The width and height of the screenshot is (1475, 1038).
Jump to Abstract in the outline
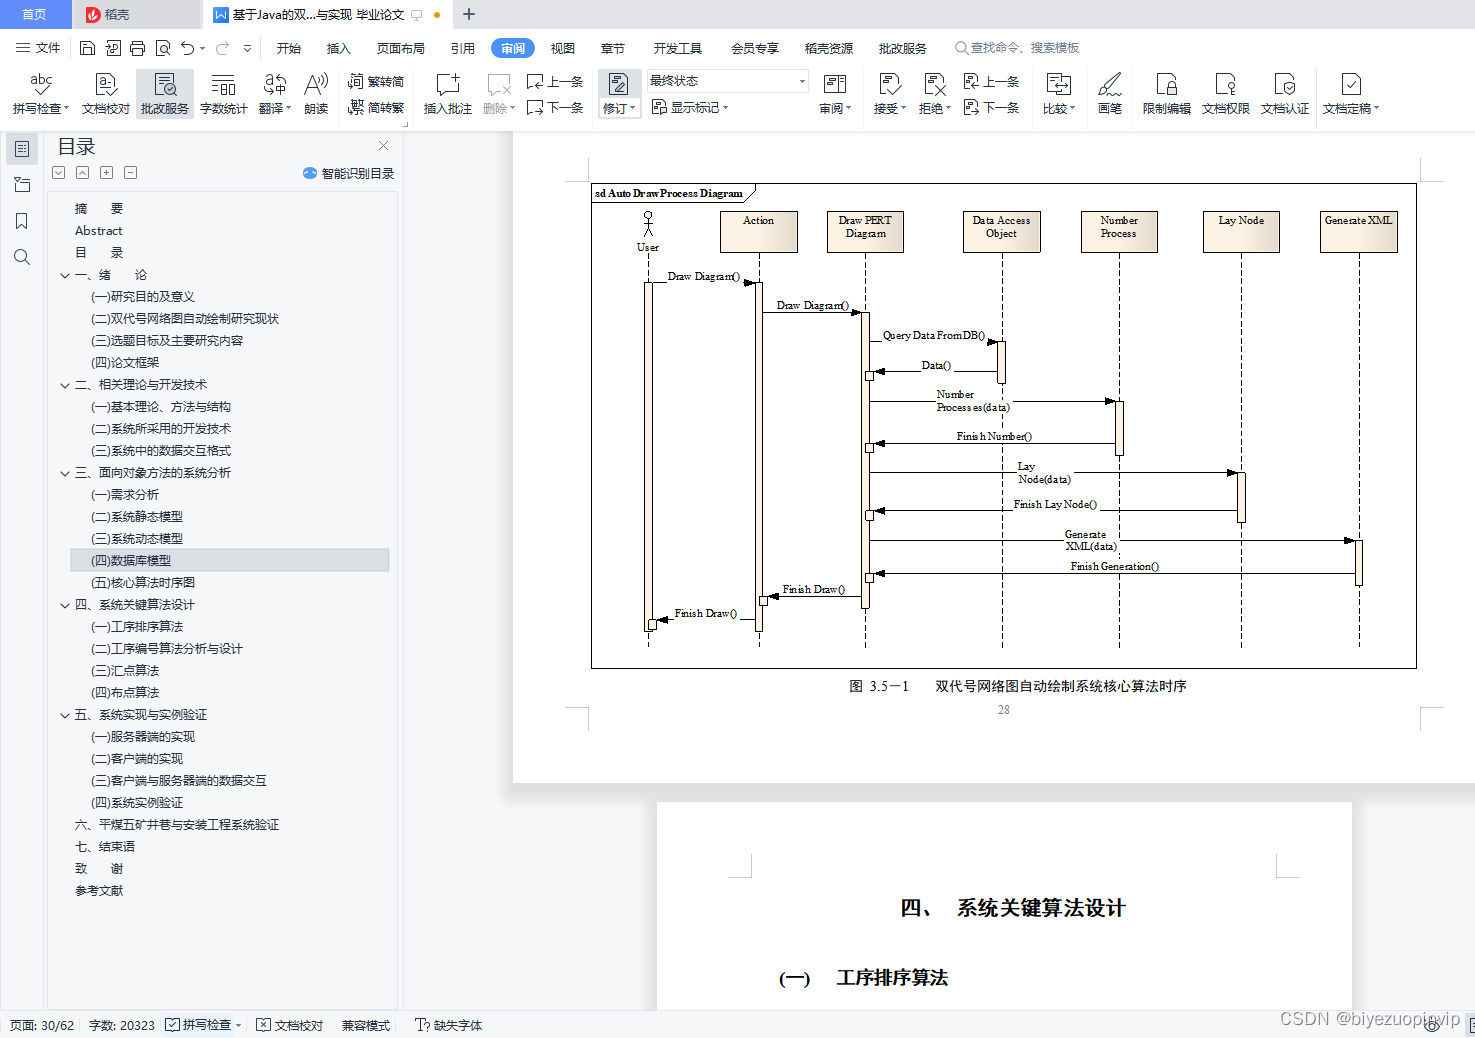tap(98, 231)
